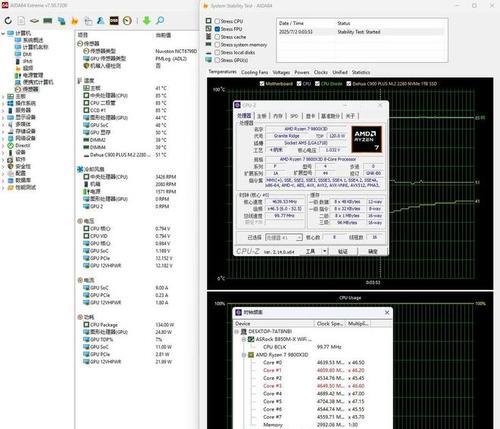Click the 电压 voltage section icon

click(80, 221)
